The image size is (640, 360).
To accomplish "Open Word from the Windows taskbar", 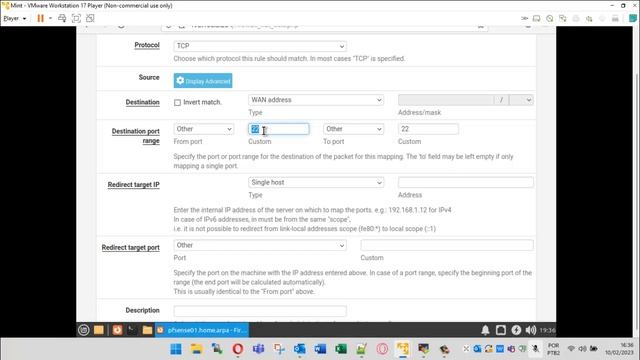I will pyautogui.click(x=320, y=349).
